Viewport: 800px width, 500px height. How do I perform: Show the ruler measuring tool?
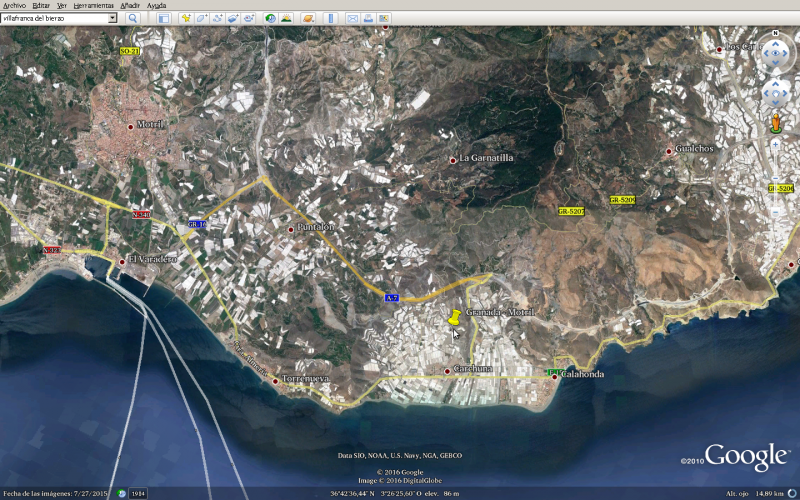pyautogui.click(x=330, y=18)
